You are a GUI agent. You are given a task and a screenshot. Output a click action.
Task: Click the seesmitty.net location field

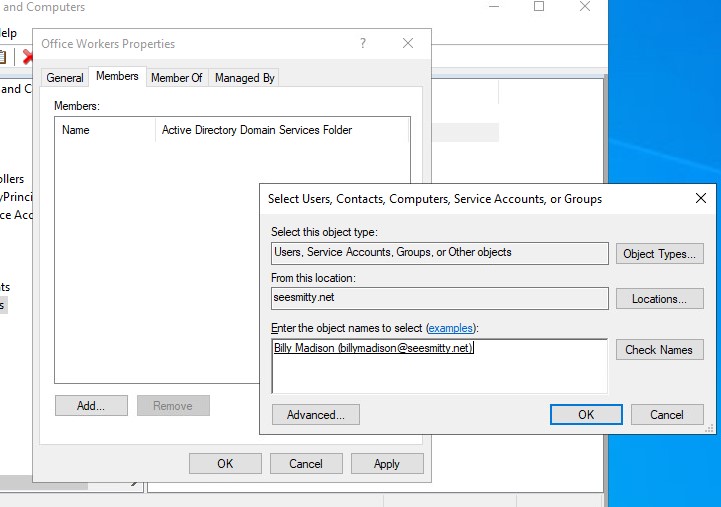pos(440,298)
